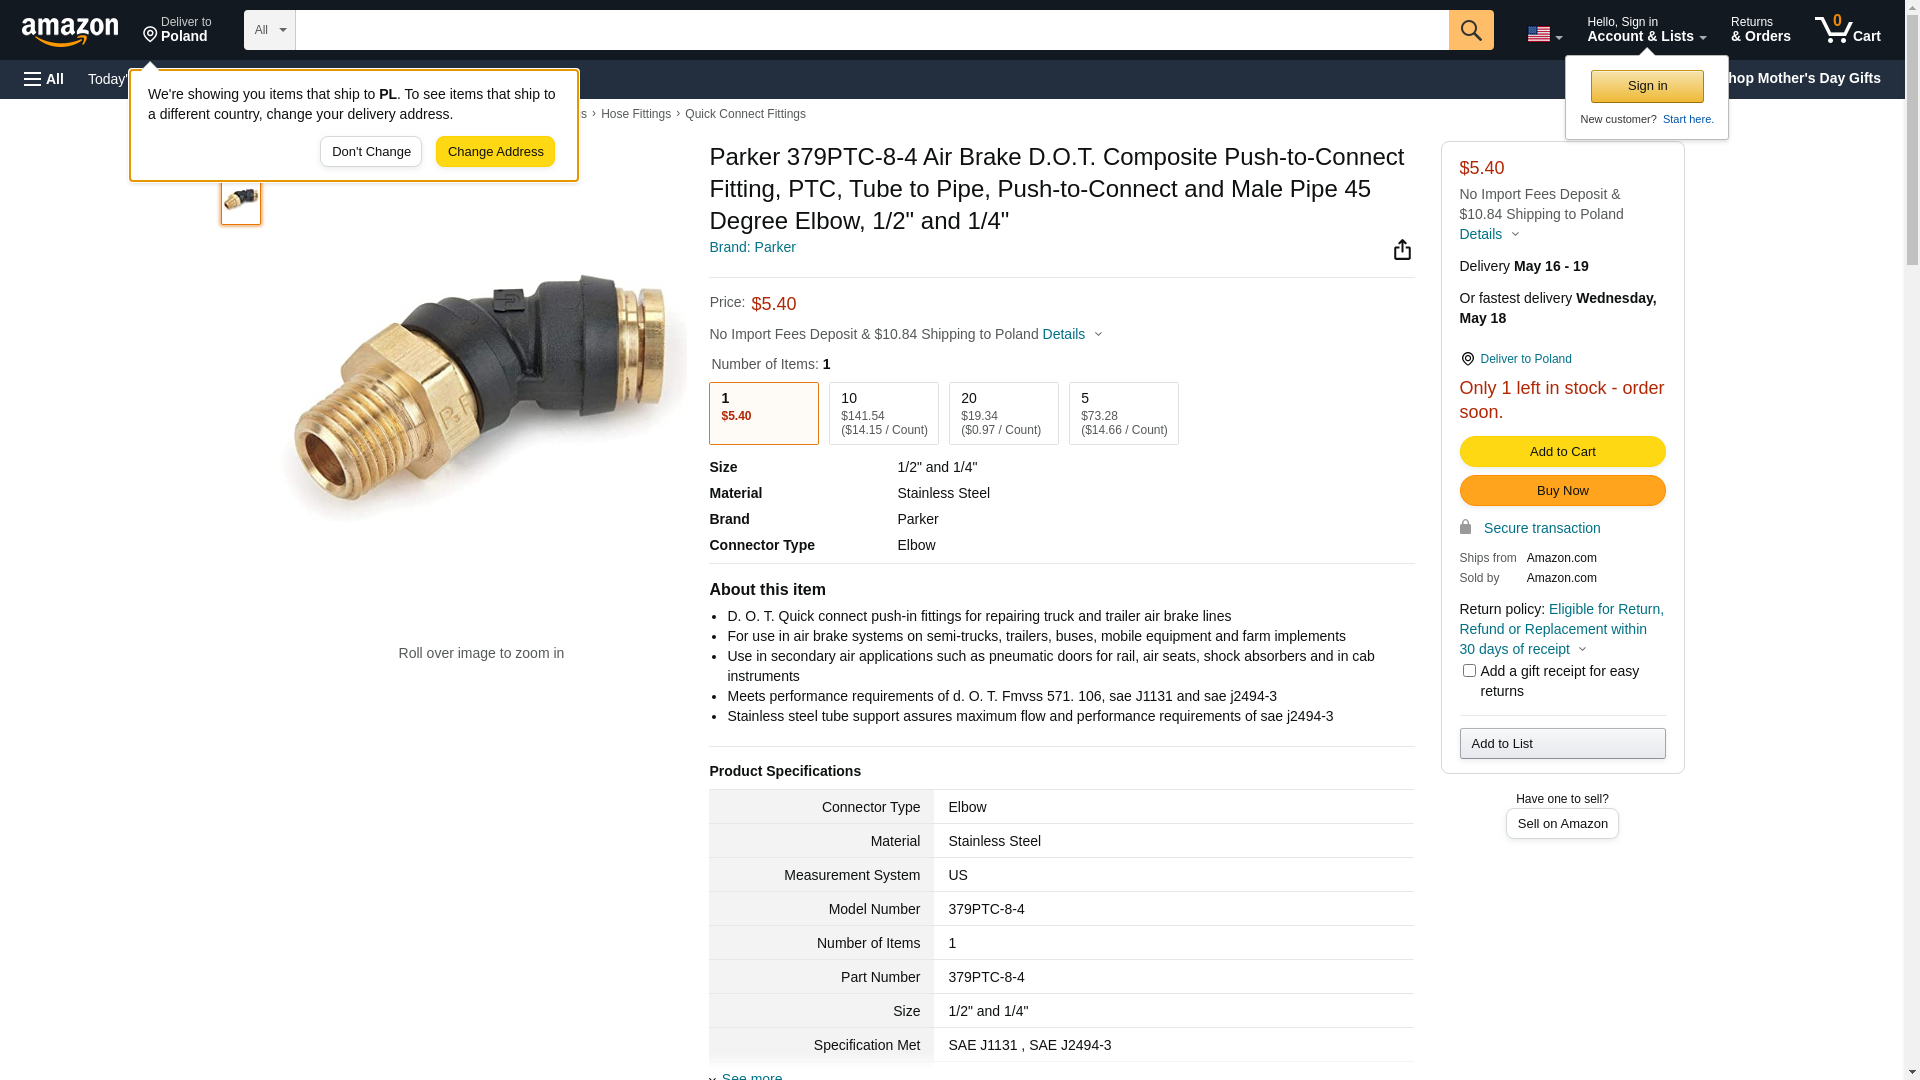Screen dimensions: 1920x1080
Task: Open Returns & Orders
Action: pos(1760,30)
